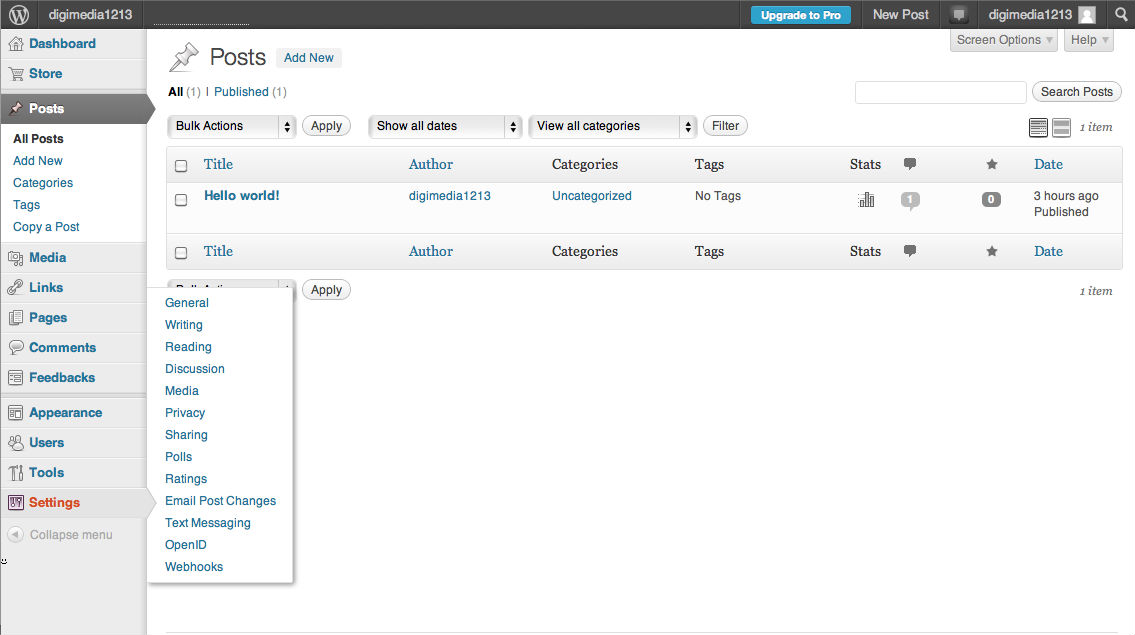Click the Tools icon in sidebar
Image resolution: width=1135 pixels, height=635 pixels.
(x=16, y=473)
